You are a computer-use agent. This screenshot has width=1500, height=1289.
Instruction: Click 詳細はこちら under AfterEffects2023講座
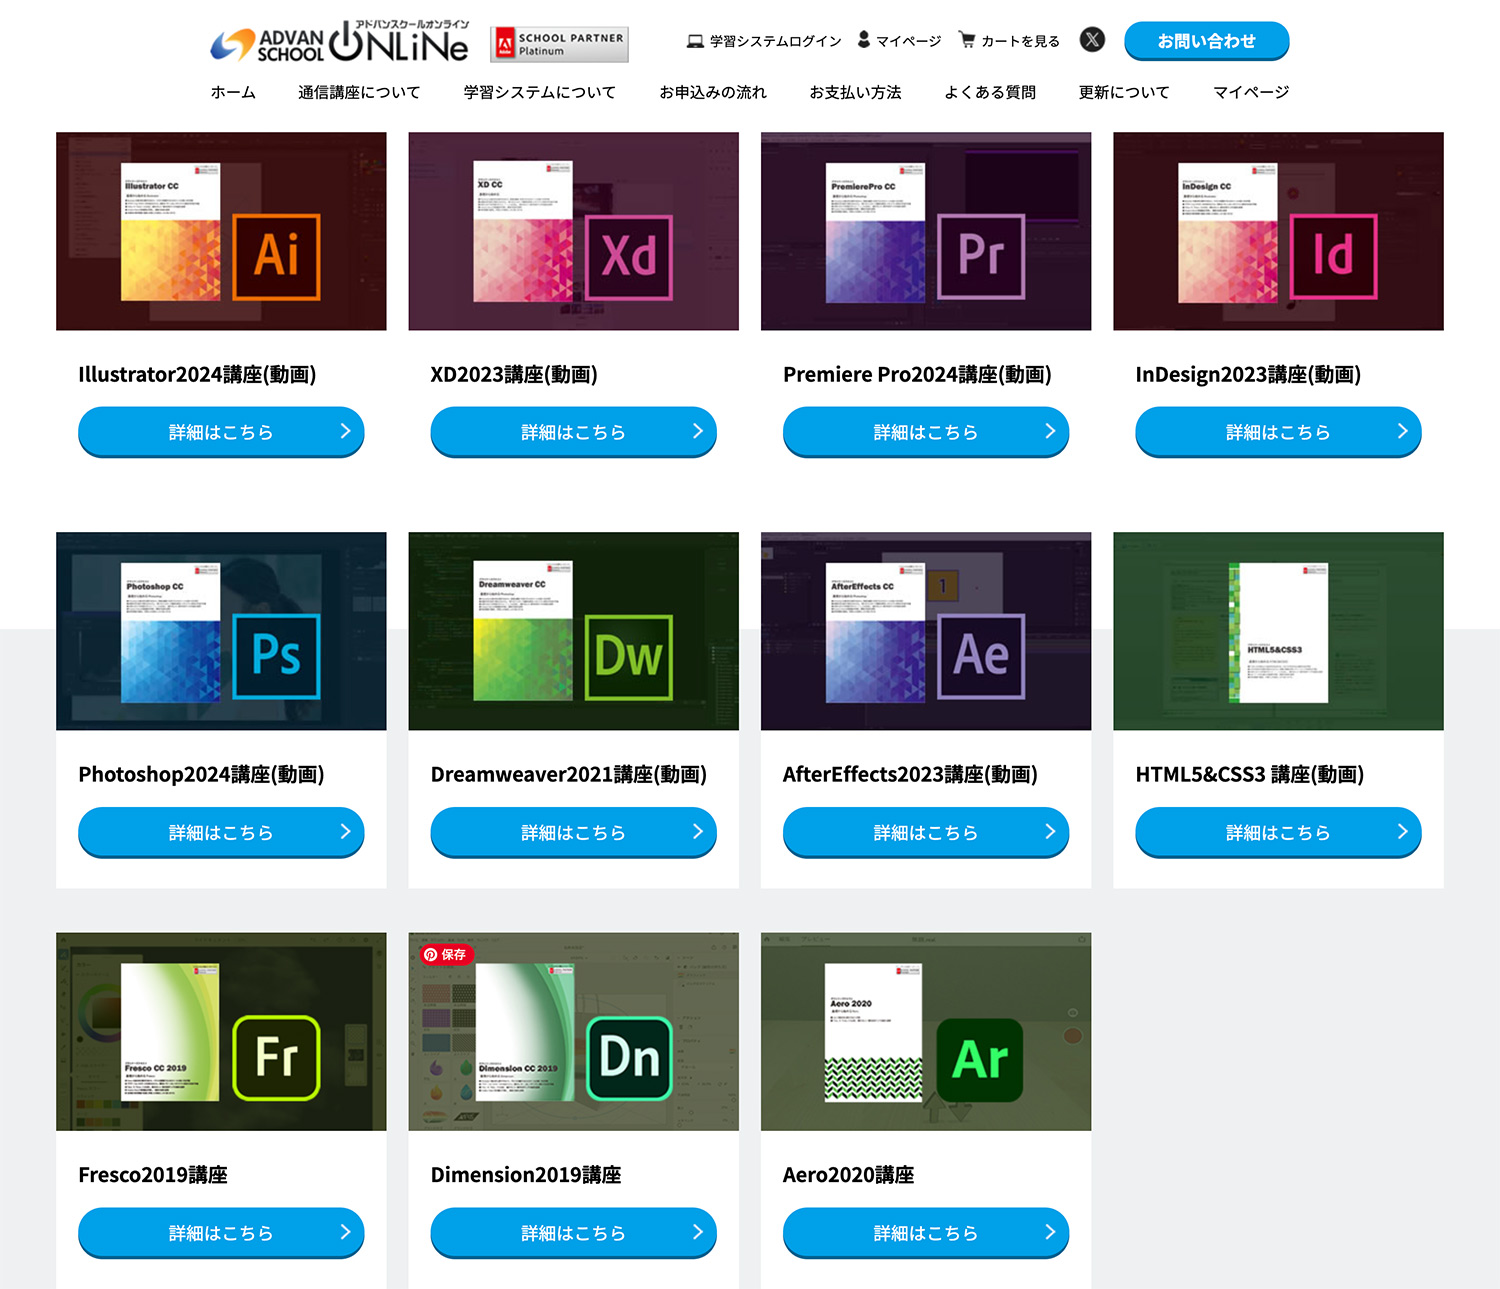[926, 832]
